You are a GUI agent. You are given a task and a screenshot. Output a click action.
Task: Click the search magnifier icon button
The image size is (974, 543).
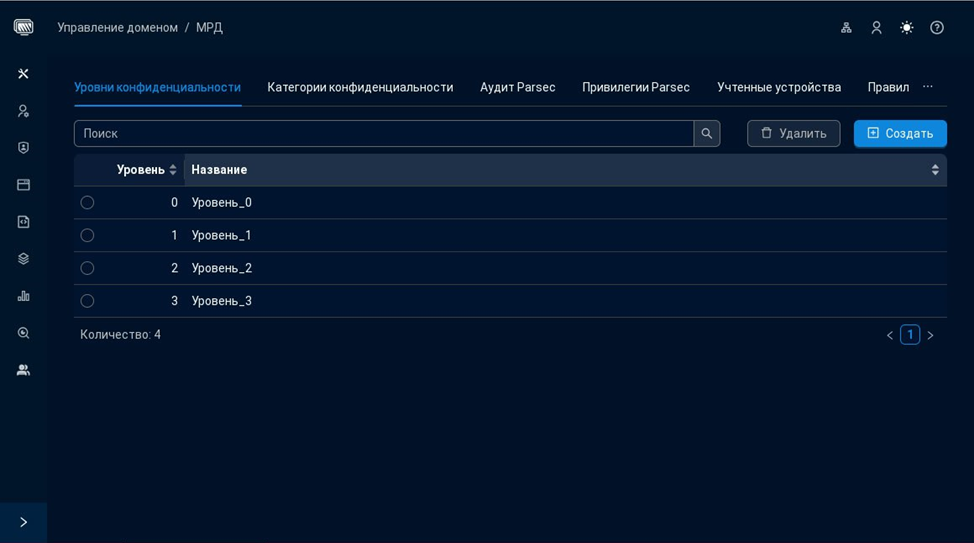[707, 133]
